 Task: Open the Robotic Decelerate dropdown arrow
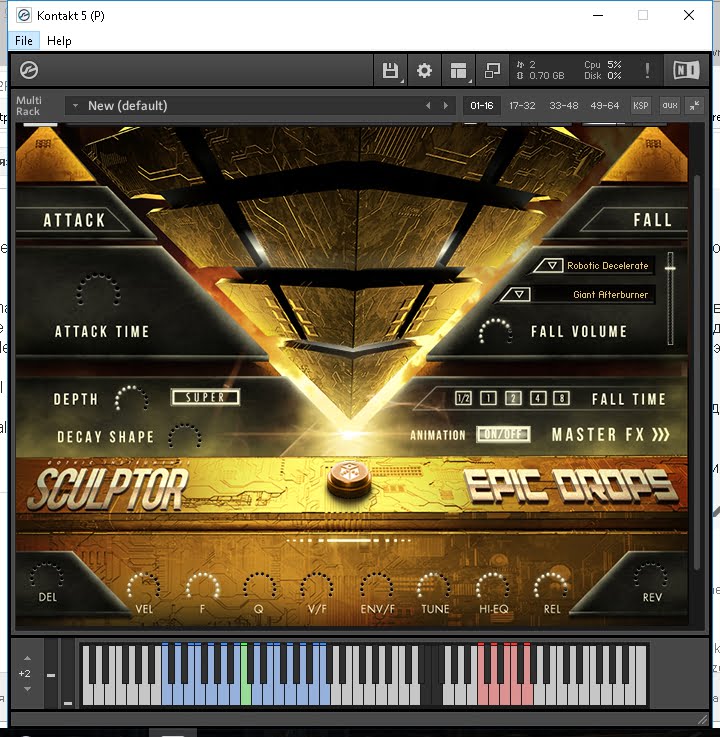(548, 266)
